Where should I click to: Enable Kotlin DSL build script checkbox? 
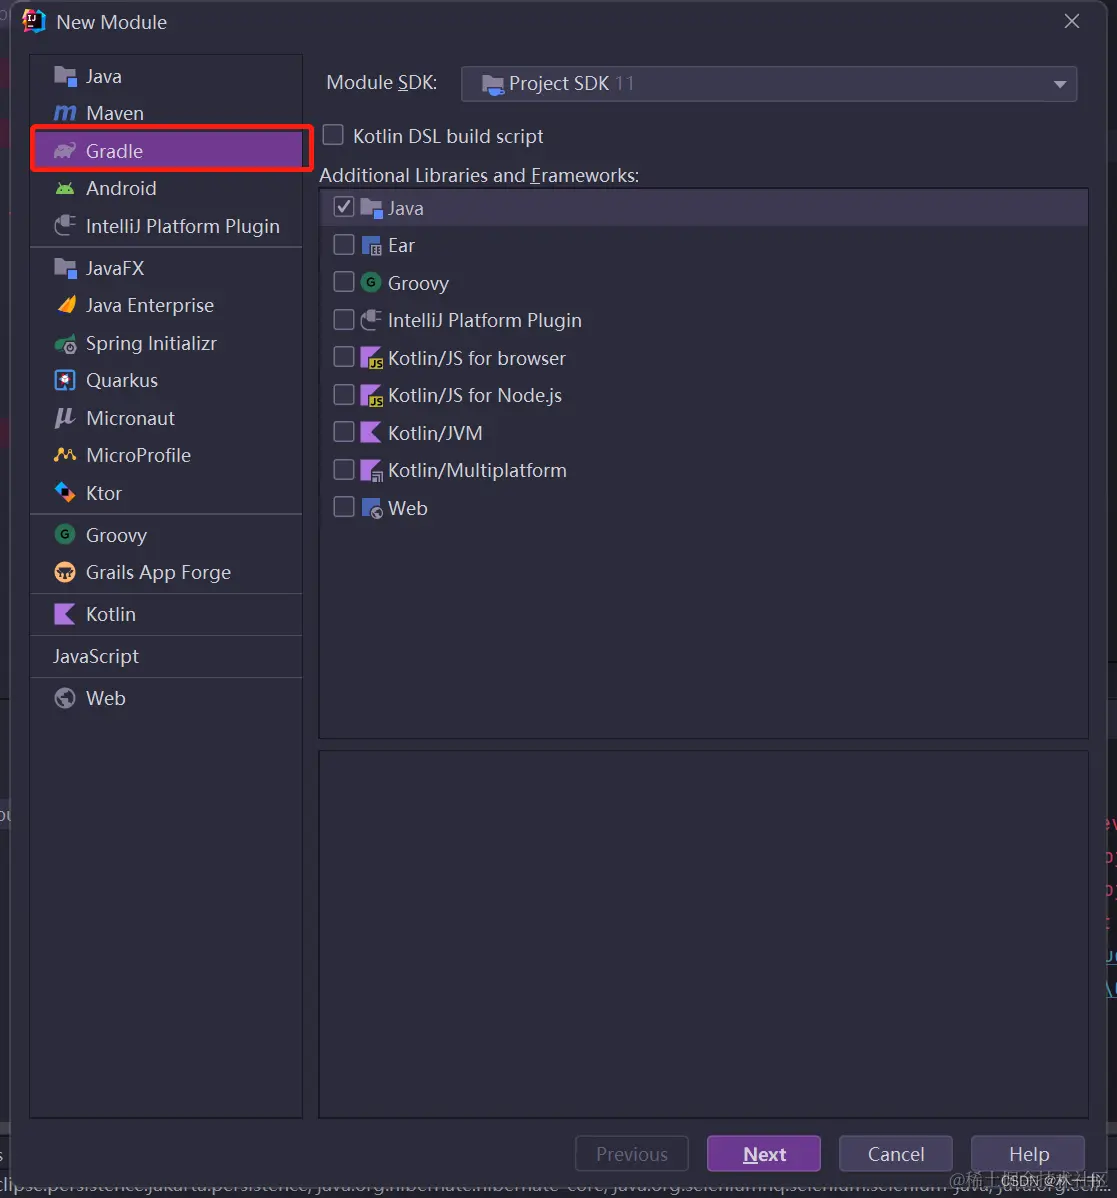click(x=333, y=135)
